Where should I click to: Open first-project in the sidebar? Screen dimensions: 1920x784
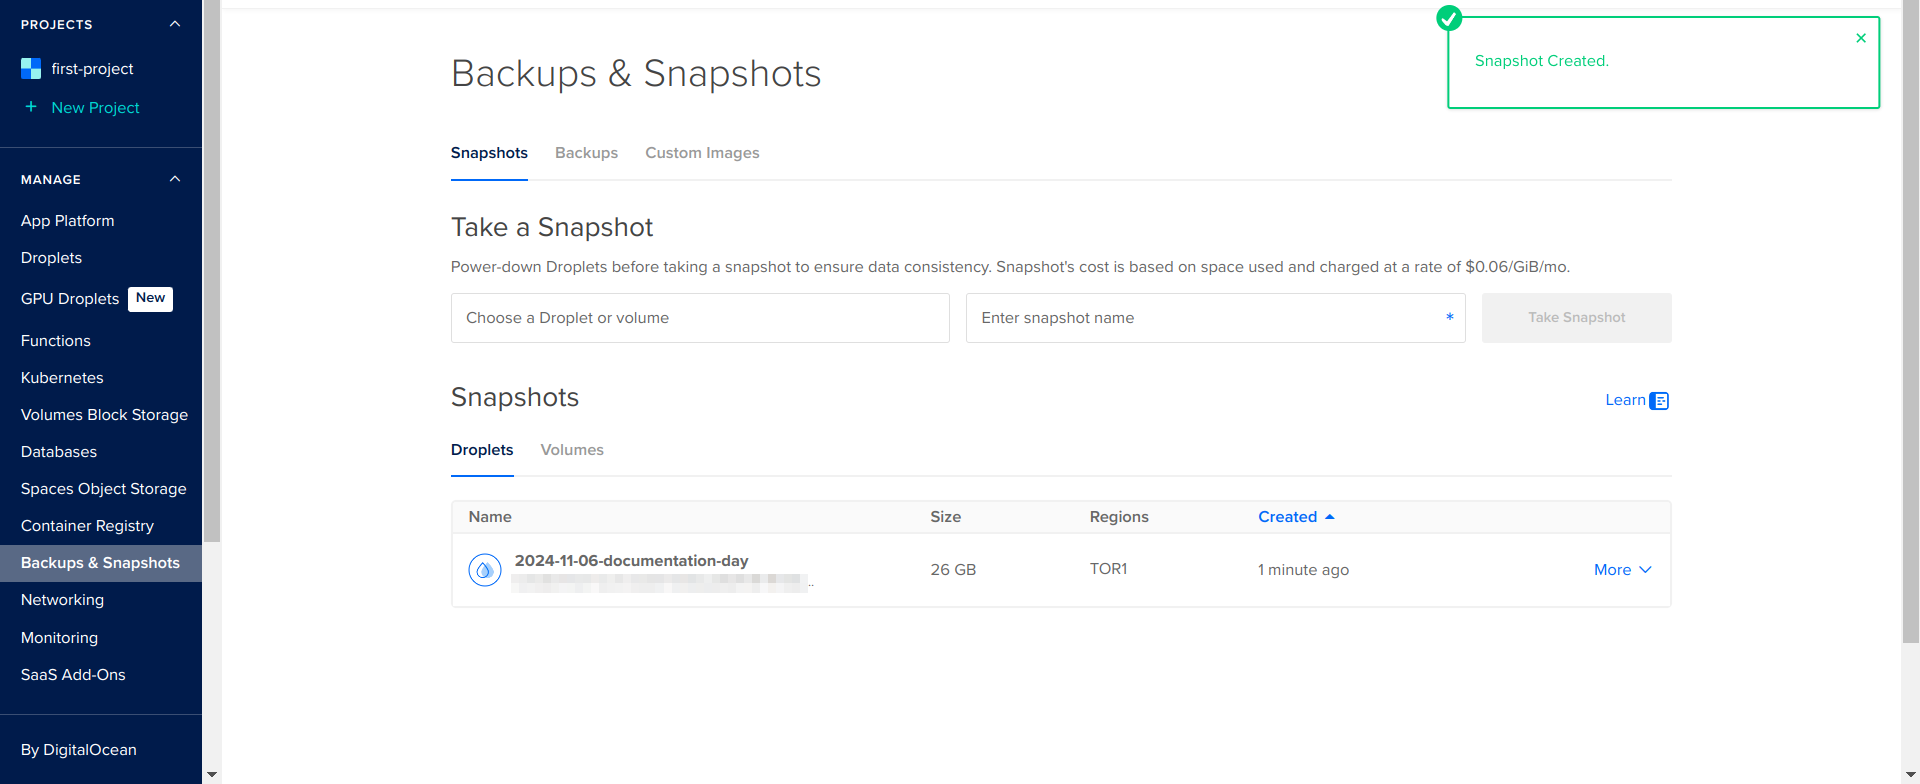[92, 69]
